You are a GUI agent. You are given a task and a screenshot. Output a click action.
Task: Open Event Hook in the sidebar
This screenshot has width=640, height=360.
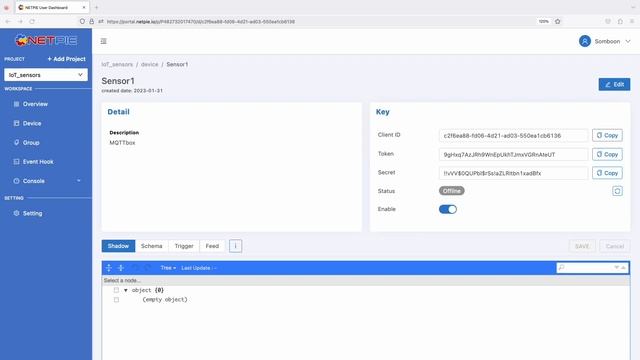(x=38, y=162)
